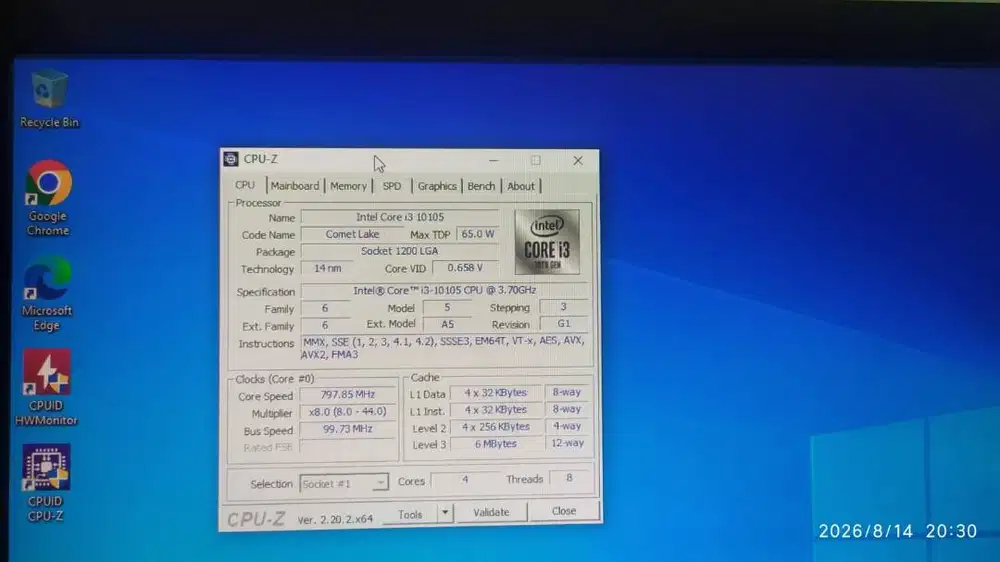Screen dimensions: 1000x562
Task: Click the Bus Speed 99.73 MHz value
Action: (x=348, y=429)
